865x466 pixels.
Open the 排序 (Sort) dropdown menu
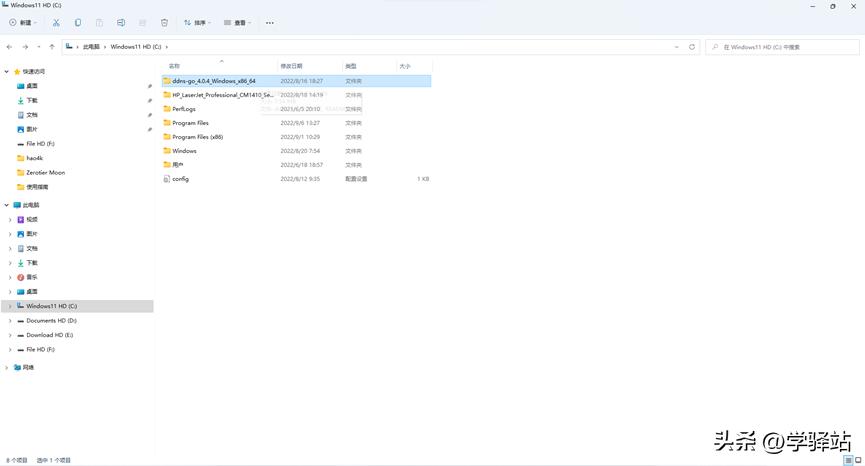pos(197,22)
